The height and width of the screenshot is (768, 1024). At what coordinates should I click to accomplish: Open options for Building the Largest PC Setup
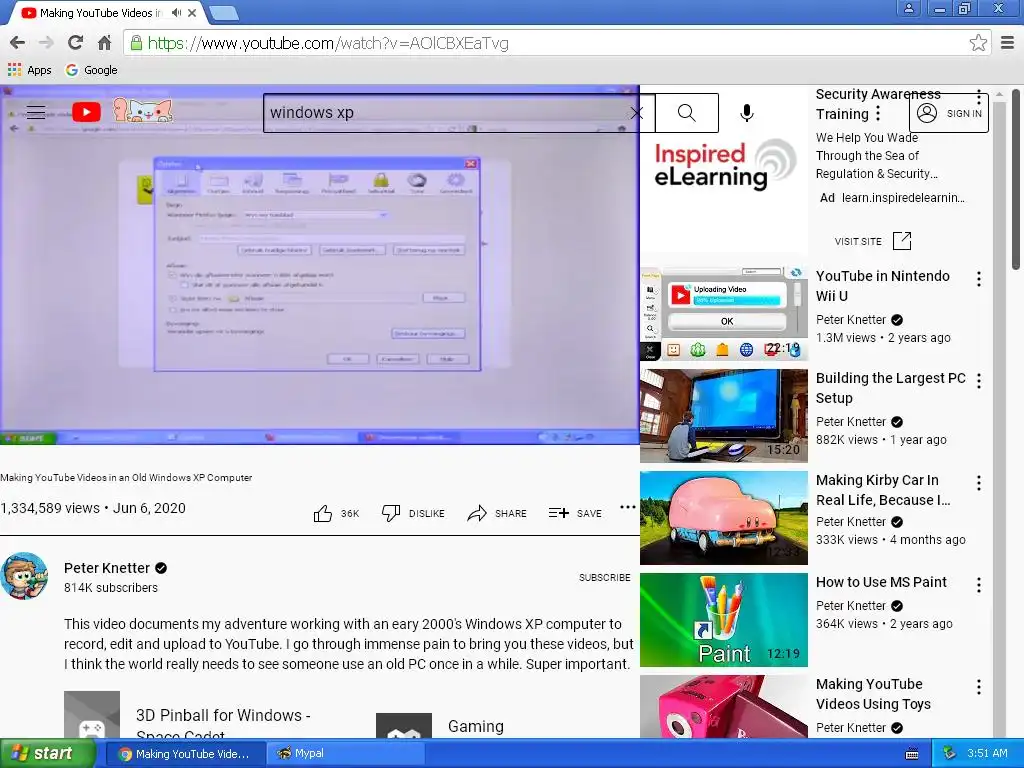tap(978, 381)
